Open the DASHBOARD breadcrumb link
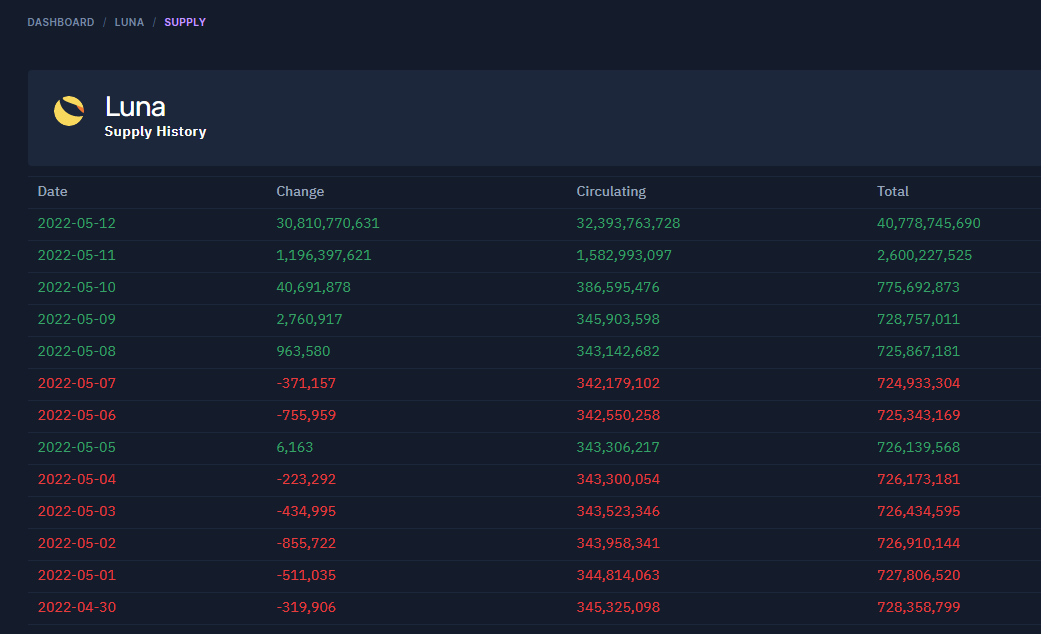 (x=60, y=22)
